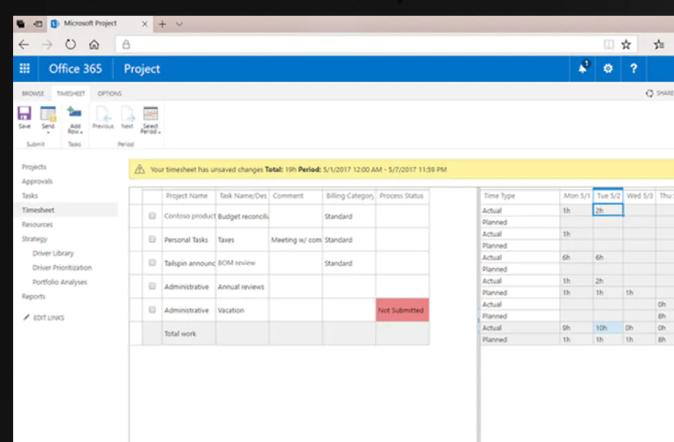674x442 pixels.
Task: Open the settings gear in header
Action: coord(608,68)
